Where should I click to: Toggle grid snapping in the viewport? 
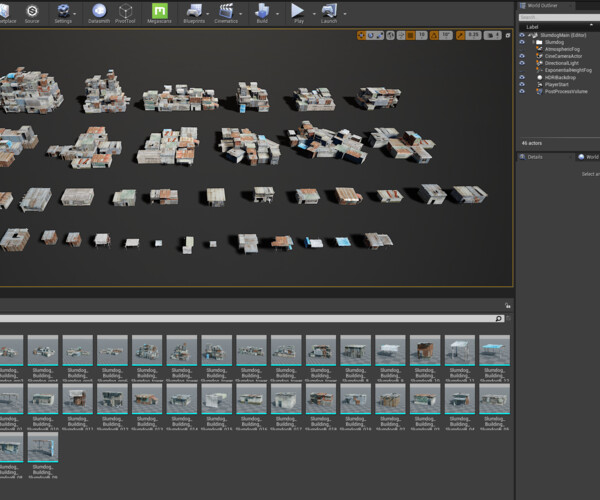click(411, 36)
